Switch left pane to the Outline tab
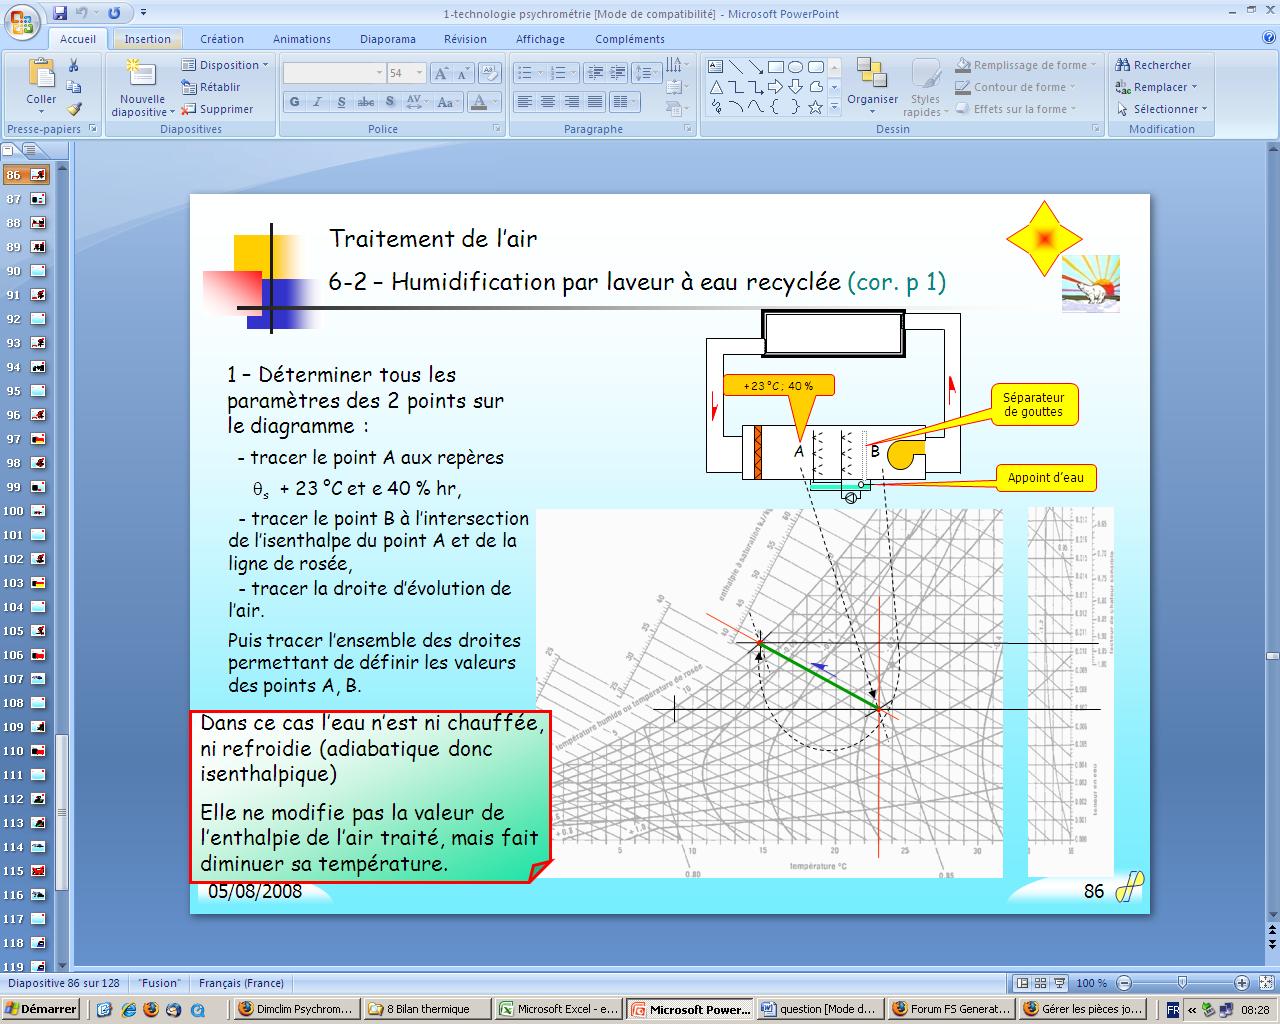 click(x=32, y=151)
